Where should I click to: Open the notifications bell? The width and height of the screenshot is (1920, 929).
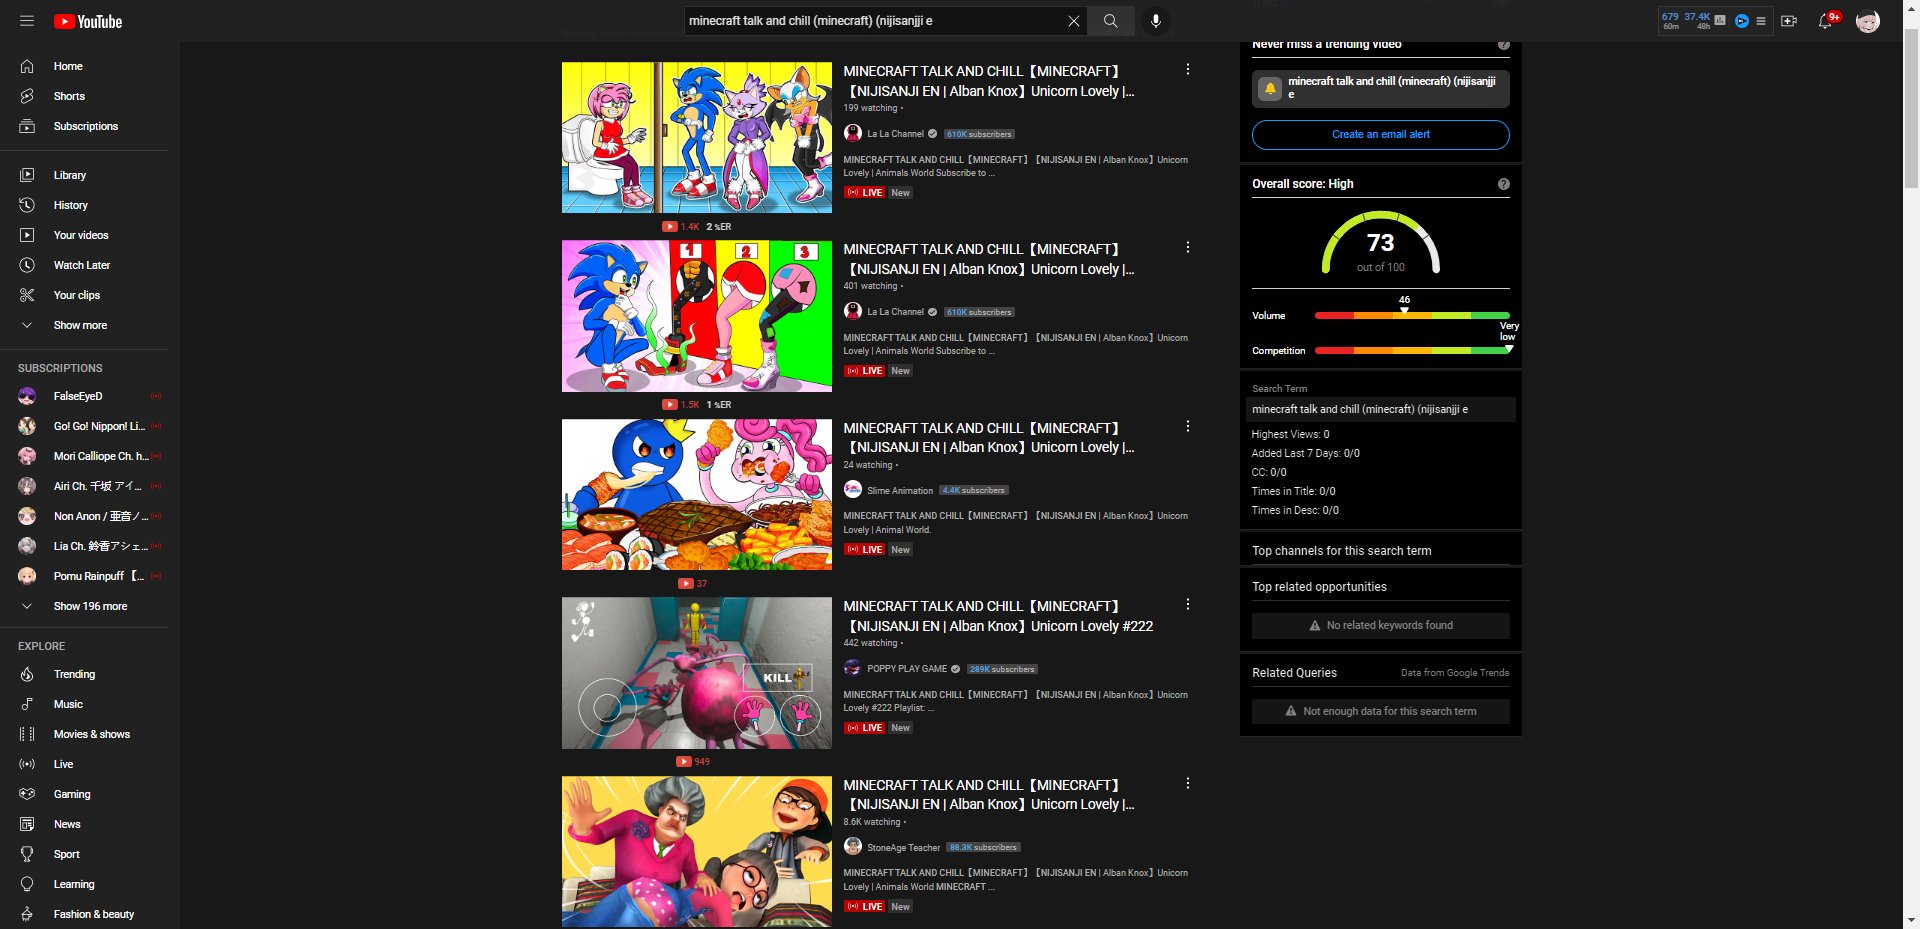pos(1826,21)
